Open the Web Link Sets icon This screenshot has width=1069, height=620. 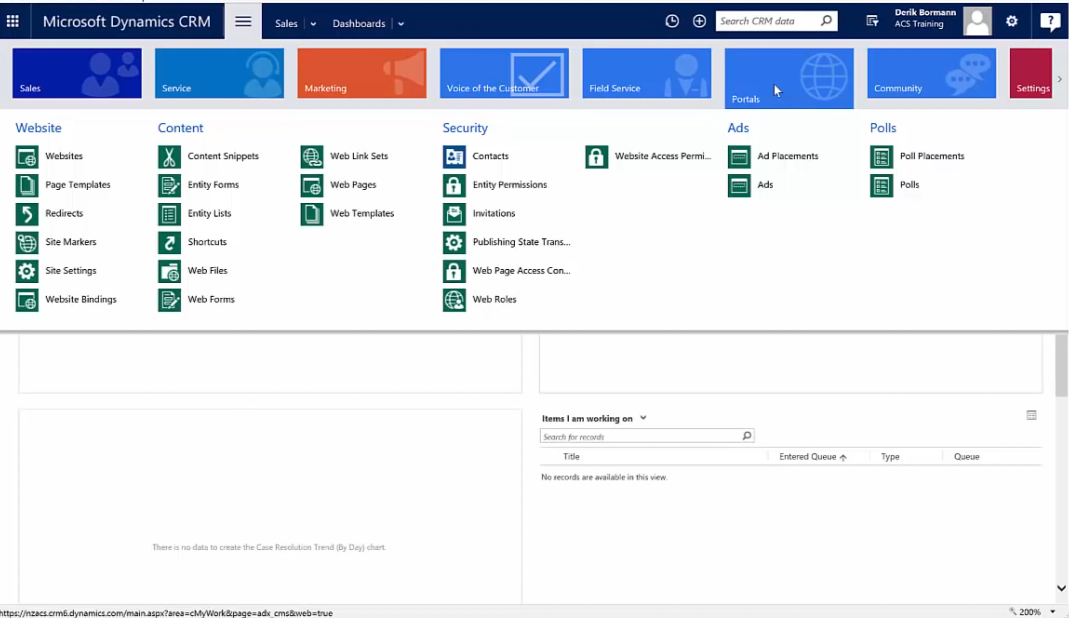click(x=312, y=157)
